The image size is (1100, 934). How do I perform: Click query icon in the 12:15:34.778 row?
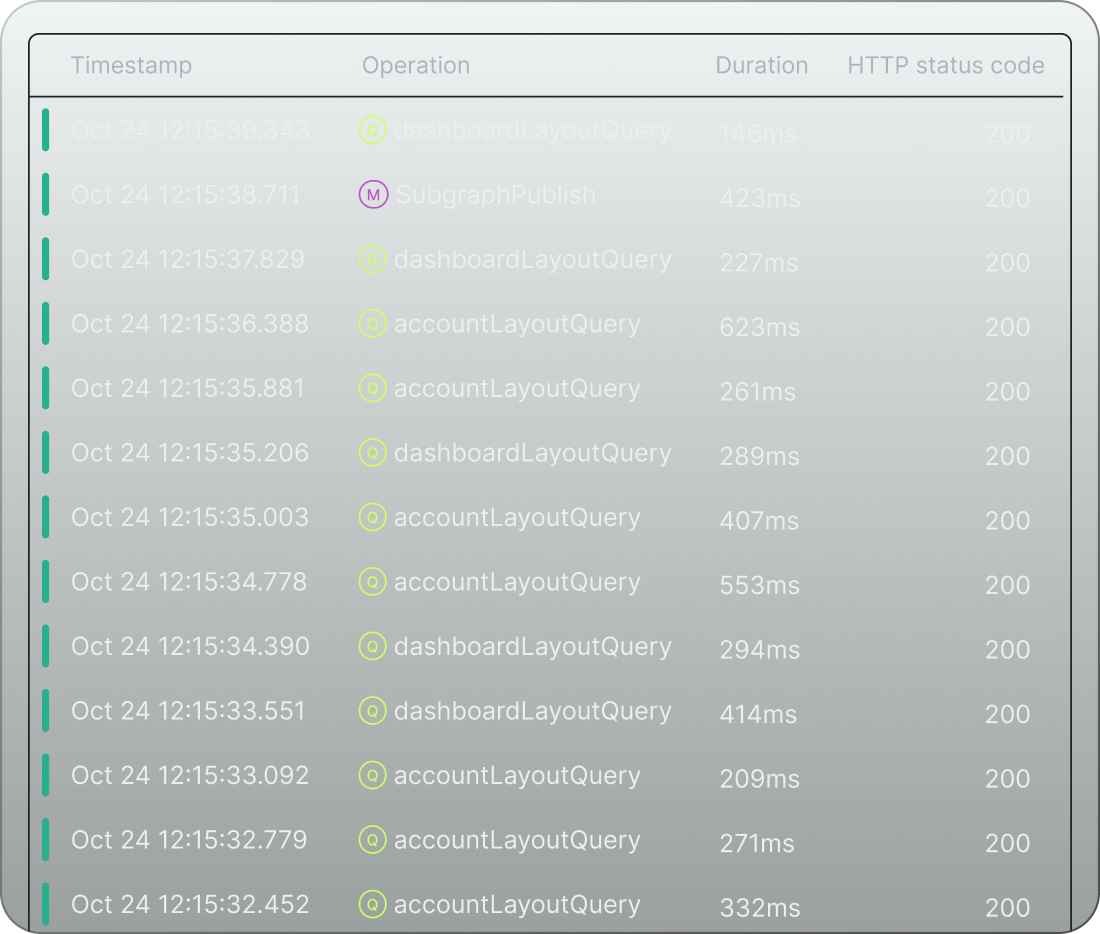372,582
